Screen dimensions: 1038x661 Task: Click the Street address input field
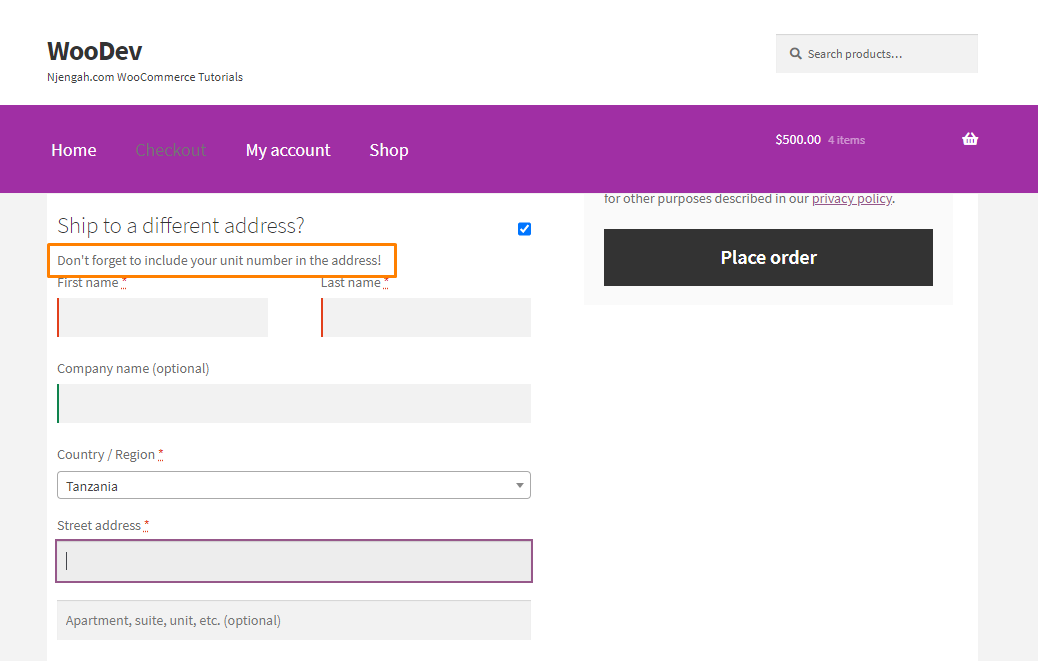click(294, 561)
